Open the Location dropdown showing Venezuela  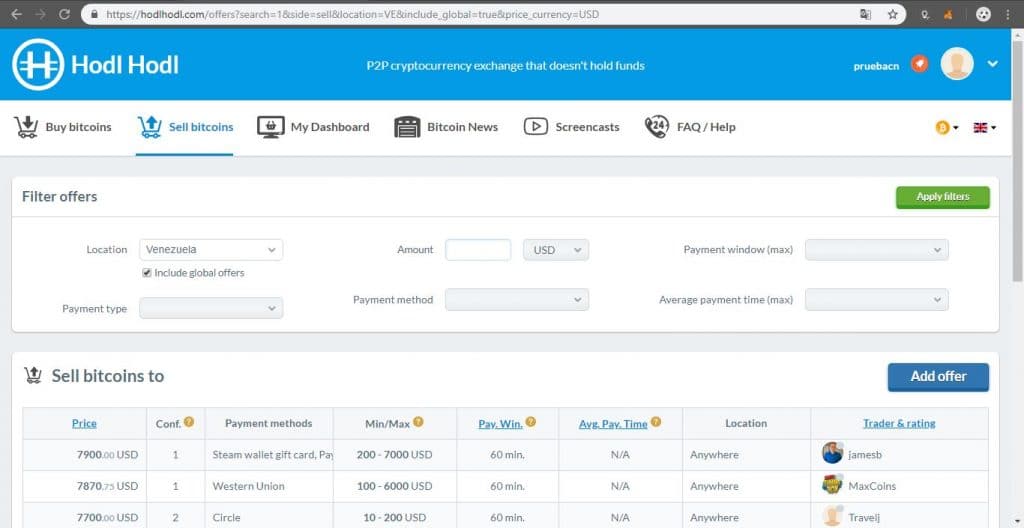pyautogui.click(x=211, y=250)
